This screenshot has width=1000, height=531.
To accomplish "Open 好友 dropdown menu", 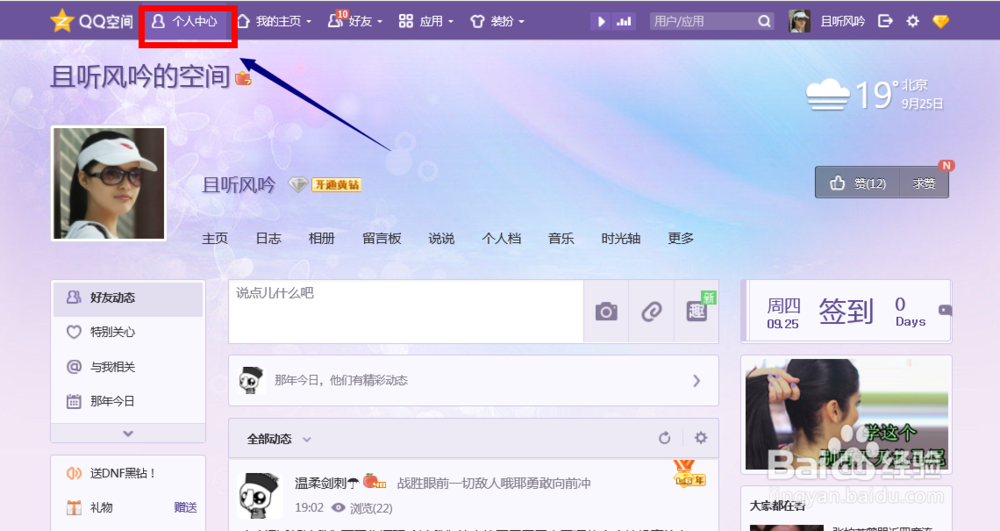I will (355, 22).
